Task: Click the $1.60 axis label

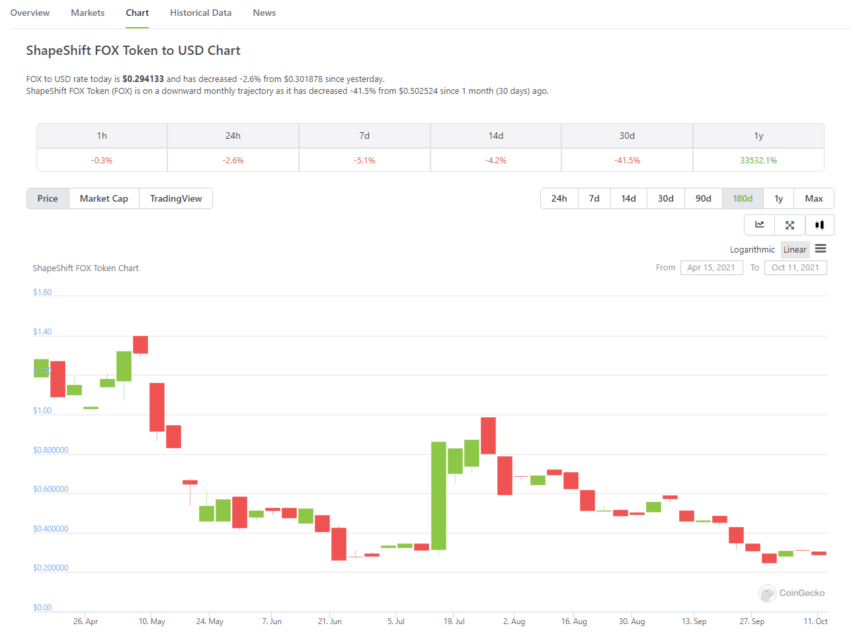Action: (42, 292)
